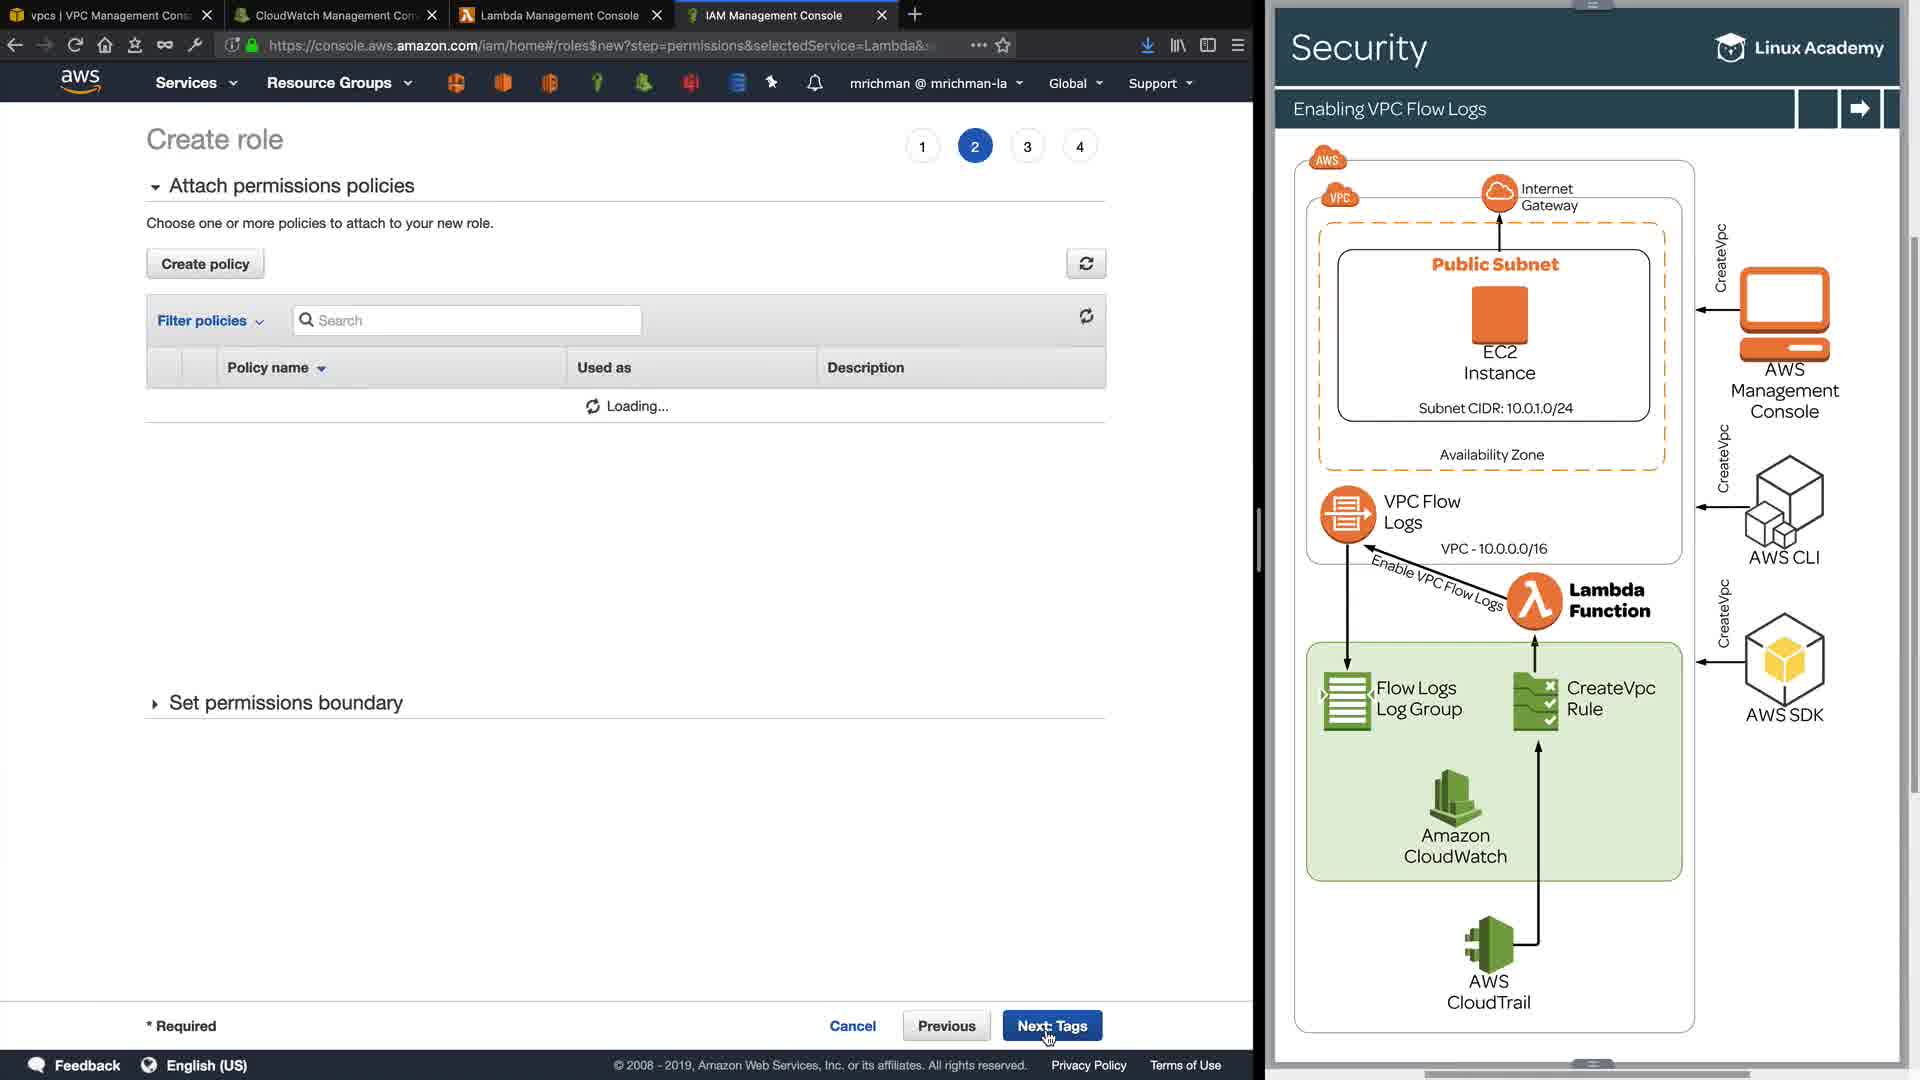Expand Set permissions boundary section

155,704
